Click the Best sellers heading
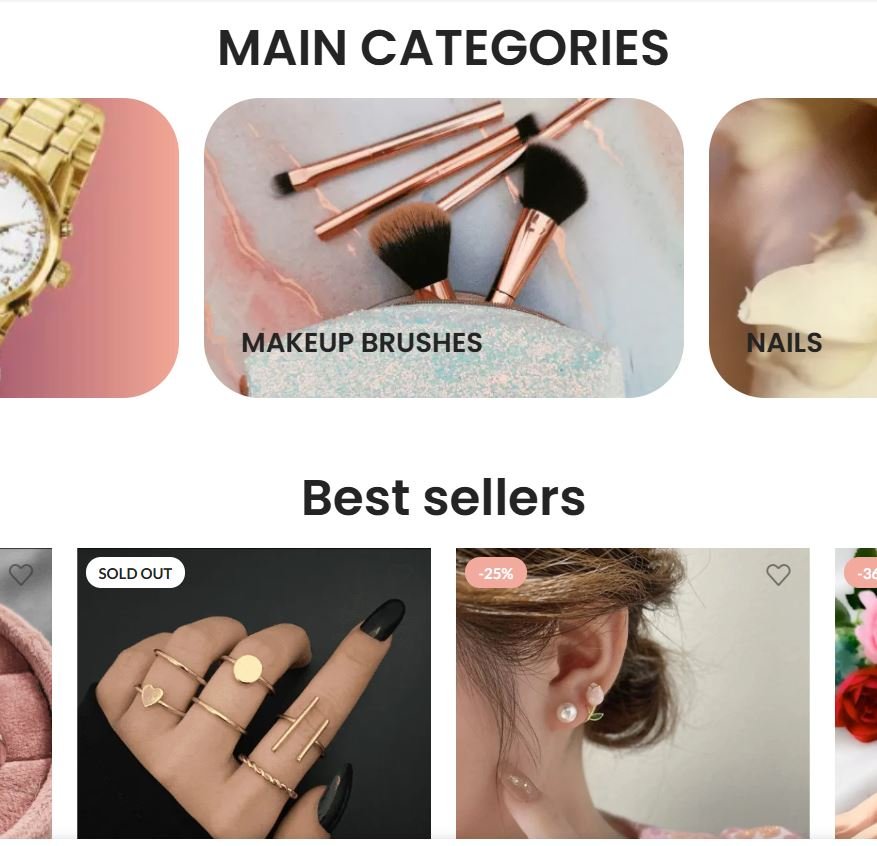Image resolution: width=877 pixels, height=846 pixels. coord(443,498)
